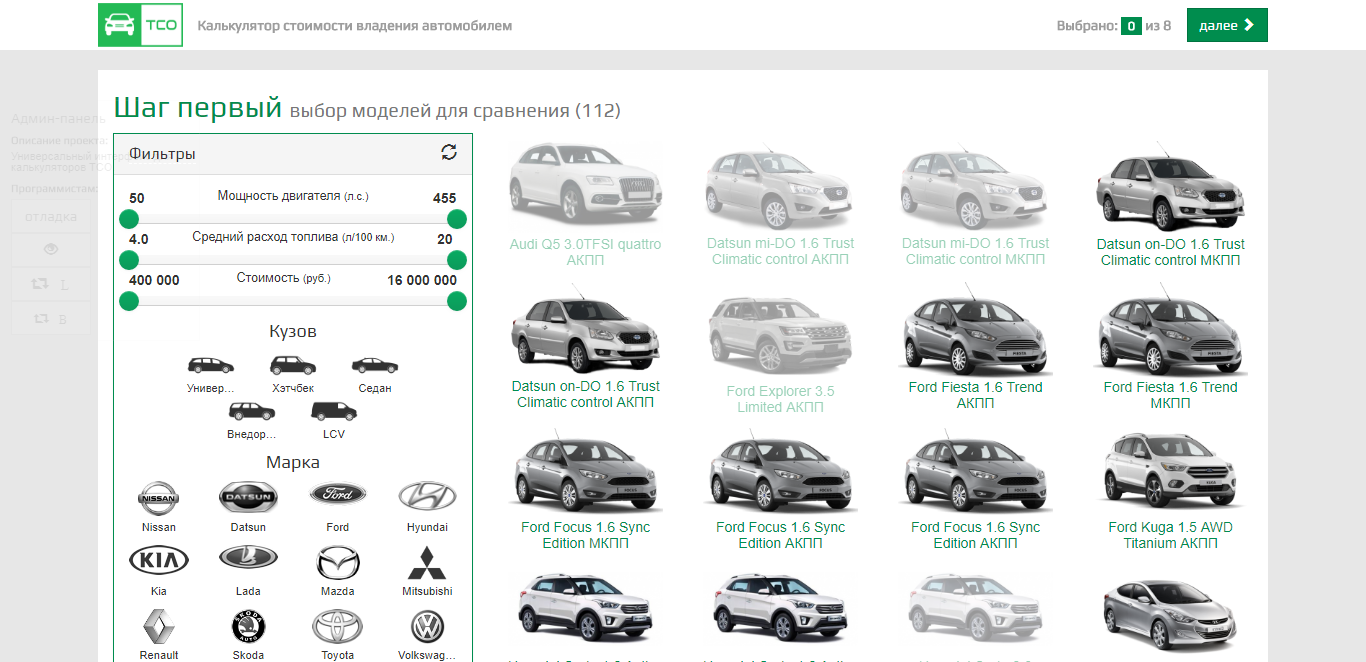Viewport: 1366px width, 662px height.
Task: Select the Renault brand logo
Action: 159,626
